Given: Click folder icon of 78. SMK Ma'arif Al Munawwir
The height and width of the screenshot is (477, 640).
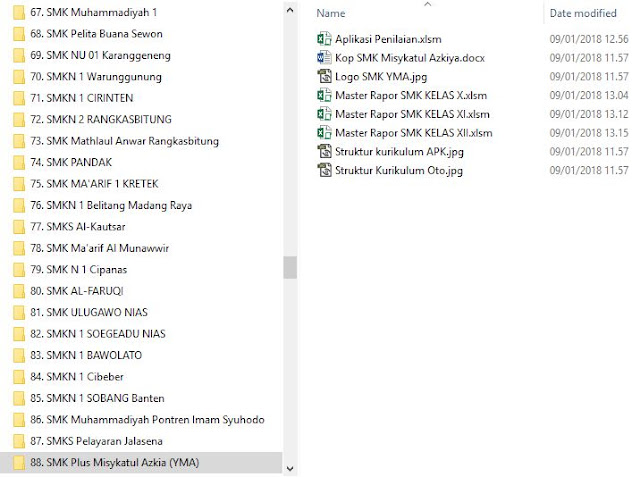Looking at the screenshot, I should click(x=19, y=248).
